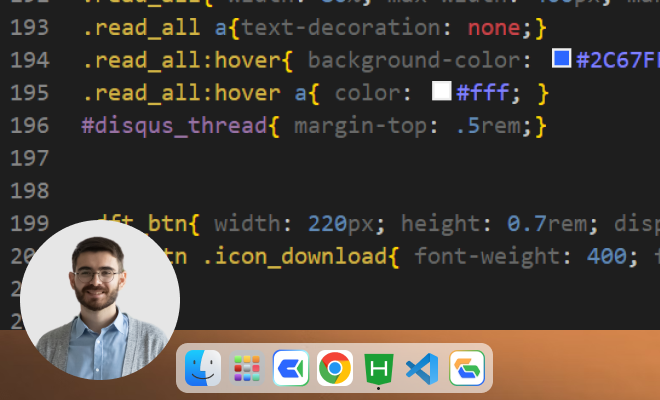Click the blue #2C67F color swatch
This screenshot has height=400, width=660.
tap(561, 60)
